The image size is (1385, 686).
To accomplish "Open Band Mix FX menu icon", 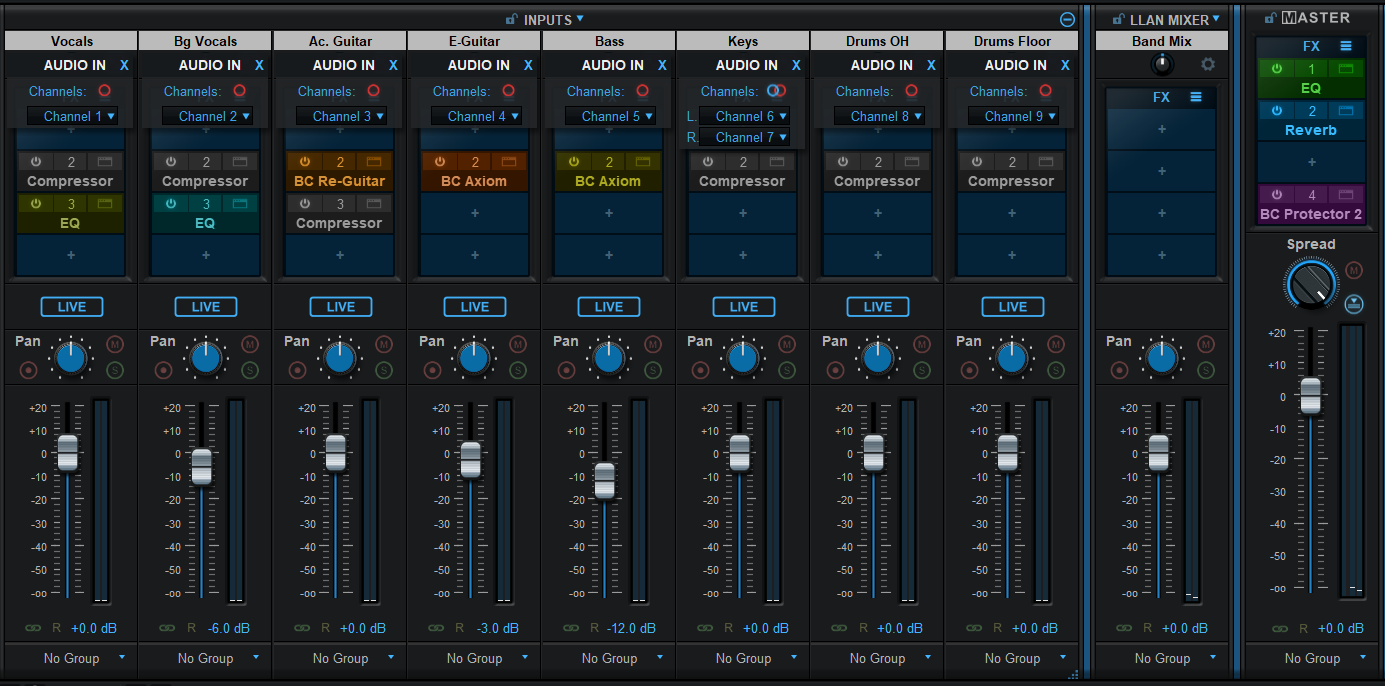I will coord(1196,97).
